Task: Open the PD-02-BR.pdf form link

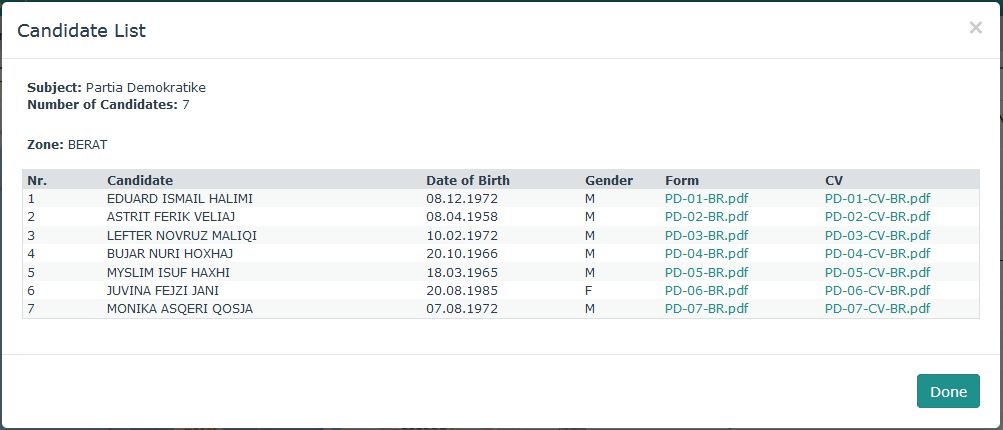Action: (706, 217)
